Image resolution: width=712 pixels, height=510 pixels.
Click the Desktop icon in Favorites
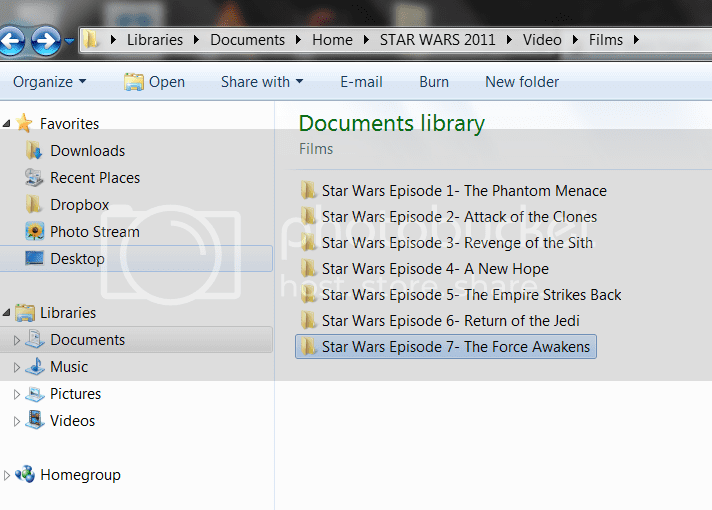tap(35, 259)
